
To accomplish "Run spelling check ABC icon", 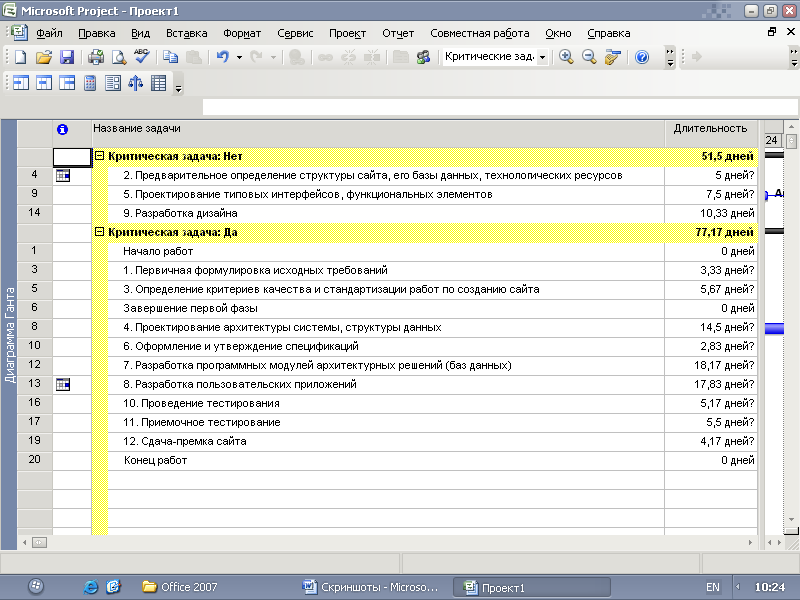I will [142, 56].
